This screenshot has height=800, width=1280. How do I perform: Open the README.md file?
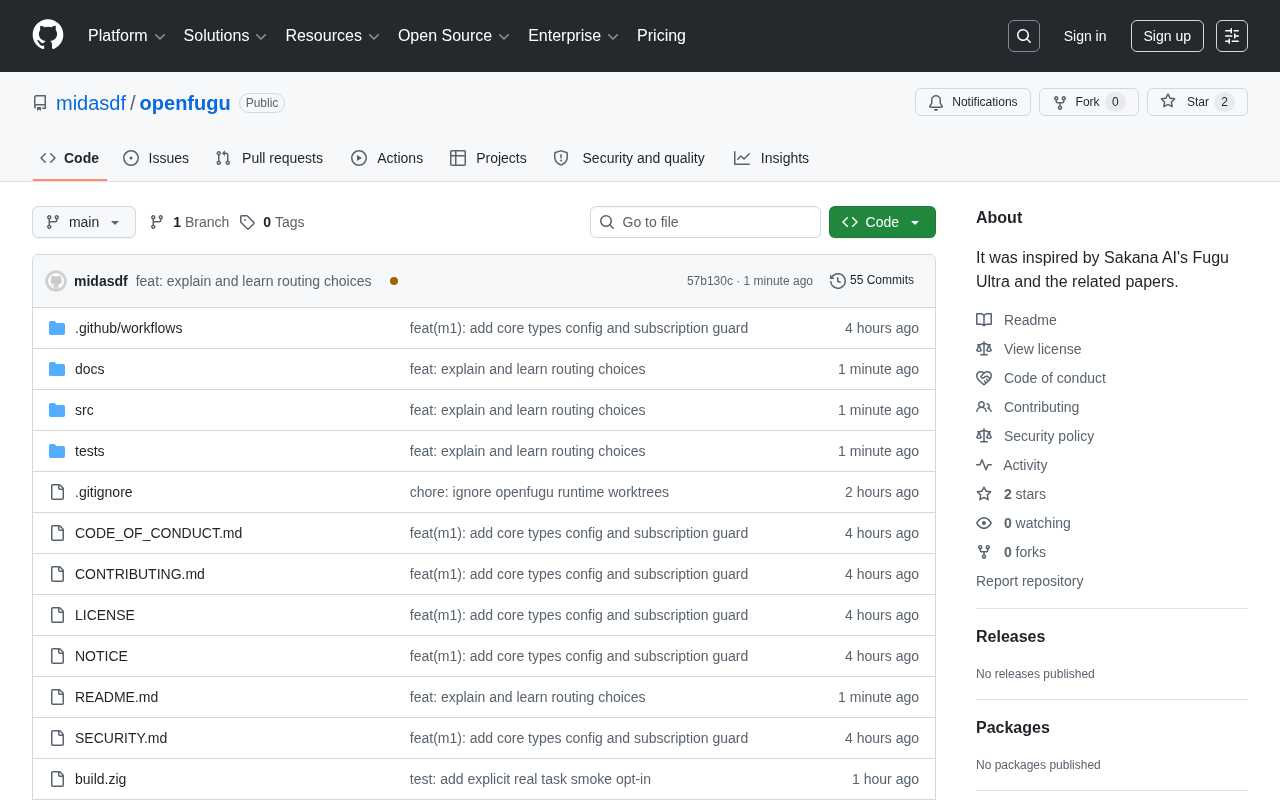coord(116,697)
